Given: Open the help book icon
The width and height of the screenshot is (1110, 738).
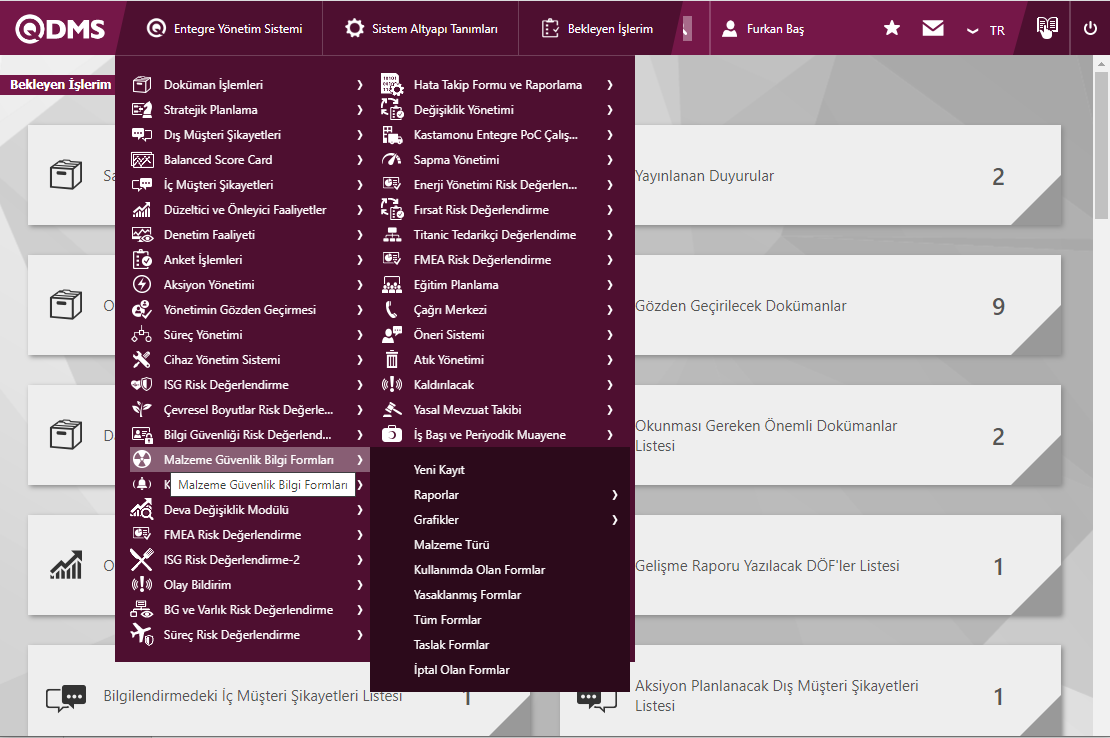Looking at the screenshot, I should tap(1046, 28).
